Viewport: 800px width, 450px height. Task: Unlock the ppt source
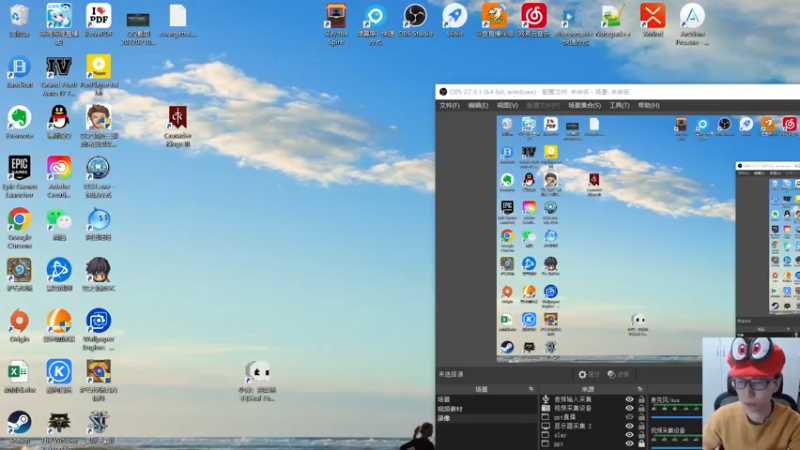[641, 444]
